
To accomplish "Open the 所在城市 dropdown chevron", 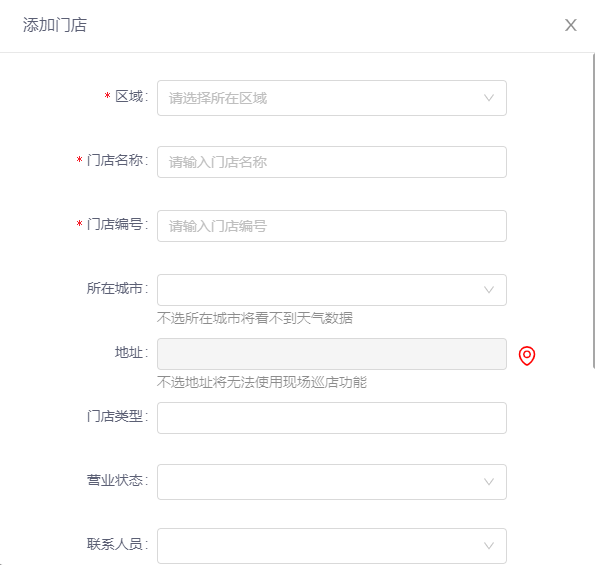I will click(489, 290).
